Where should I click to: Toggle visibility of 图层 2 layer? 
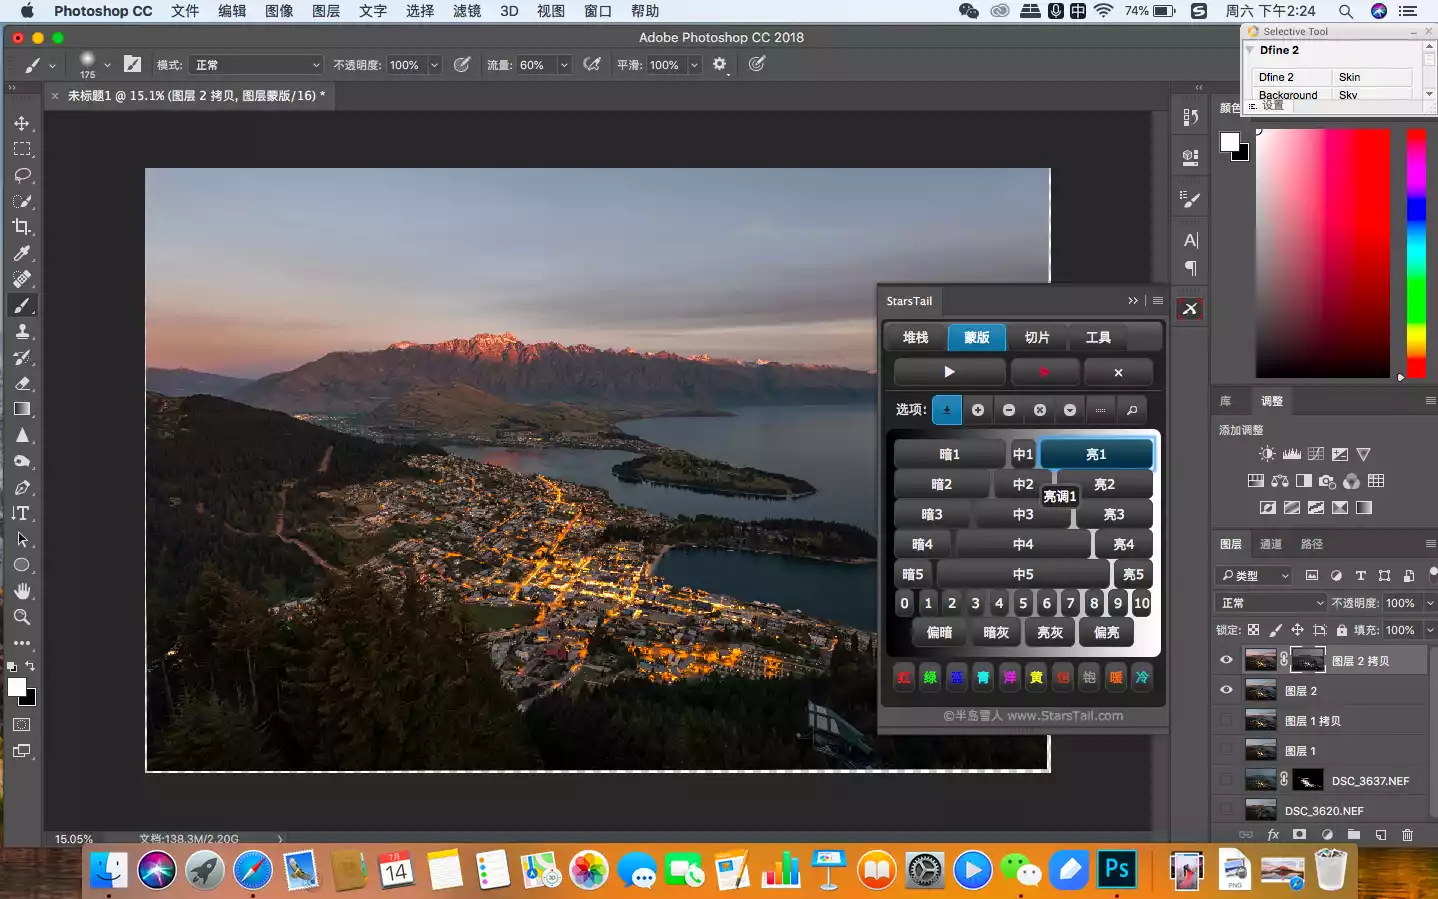coord(1226,690)
